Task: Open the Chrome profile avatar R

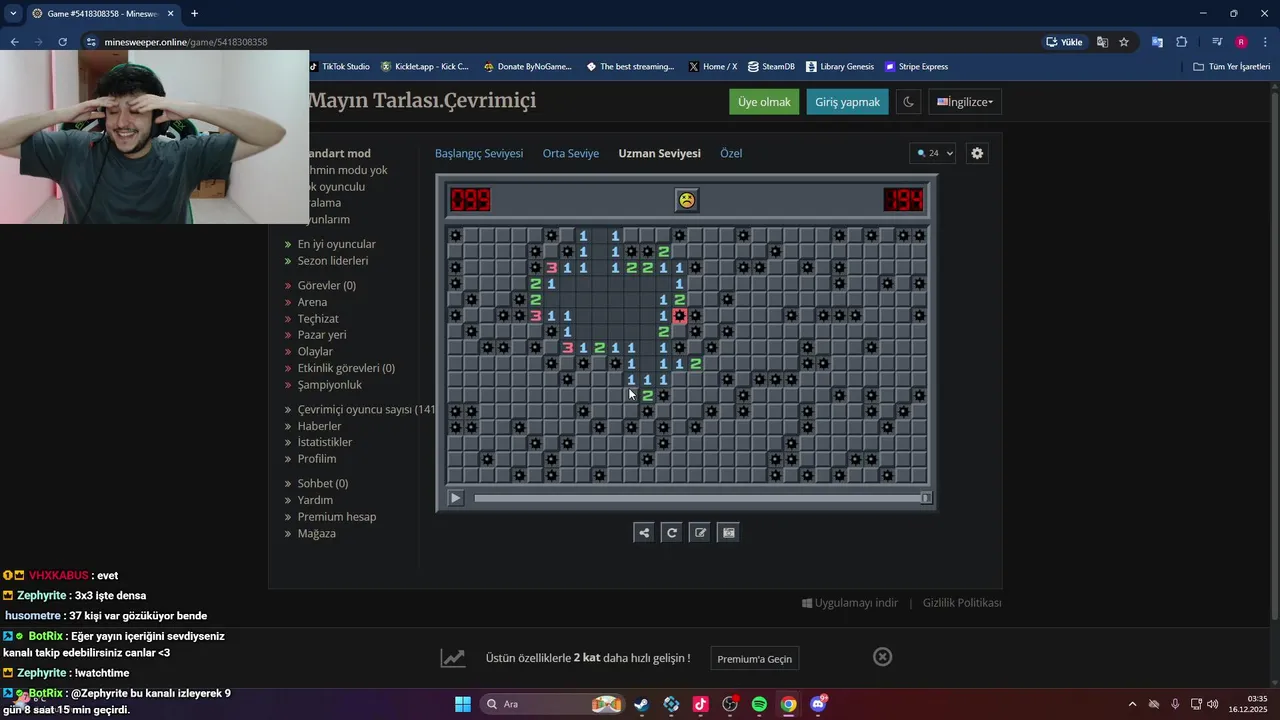Action: pos(1241,42)
